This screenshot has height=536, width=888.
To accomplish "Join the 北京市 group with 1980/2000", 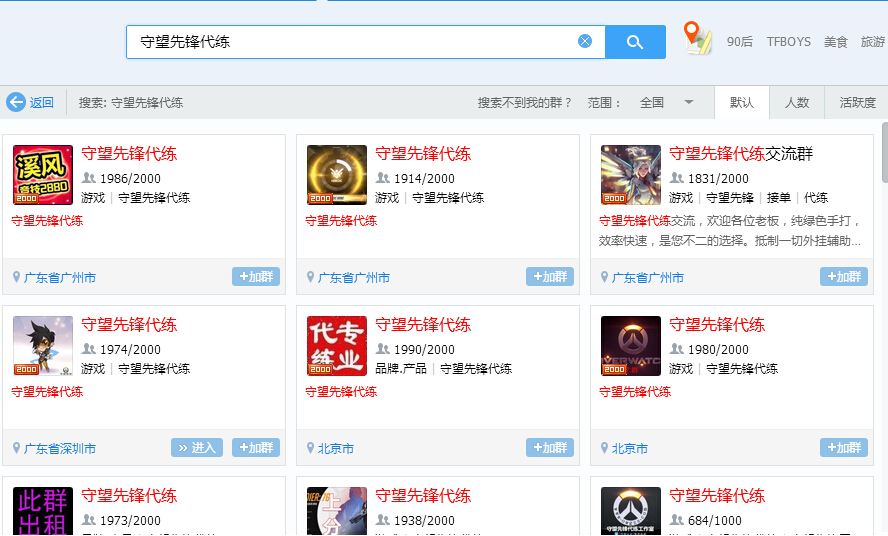I will (844, 448).
